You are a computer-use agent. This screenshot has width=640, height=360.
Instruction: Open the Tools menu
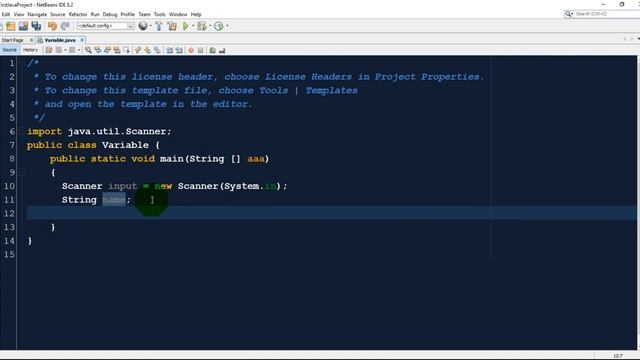click(x=160, y=14)
